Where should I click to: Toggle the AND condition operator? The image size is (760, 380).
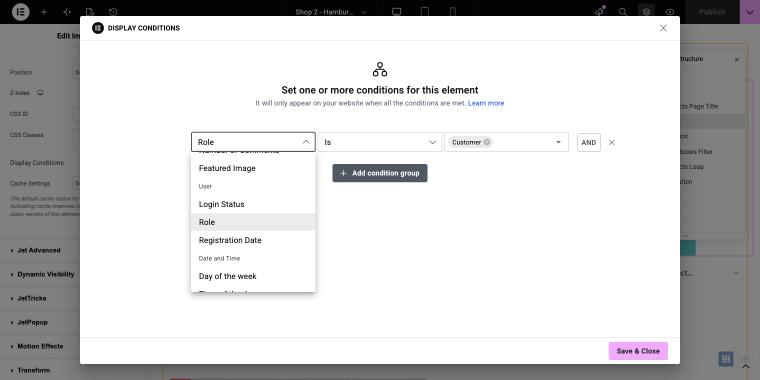coord(588,142)
